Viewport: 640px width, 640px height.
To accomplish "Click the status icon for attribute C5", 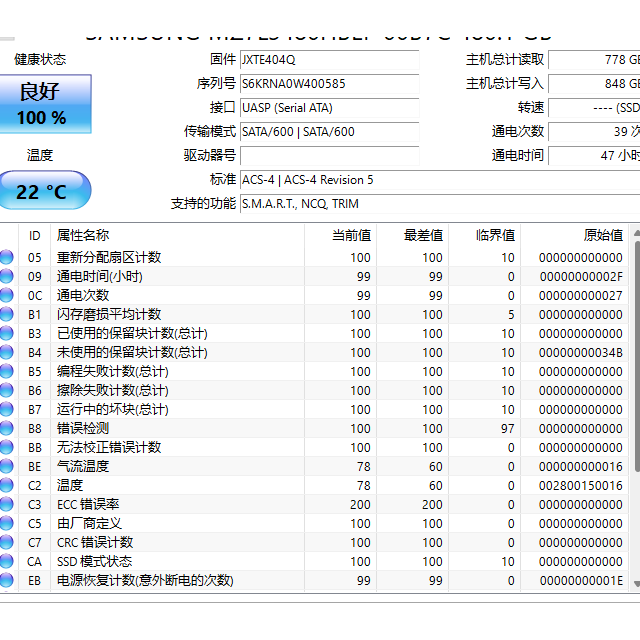I will [x=7, y=523].
